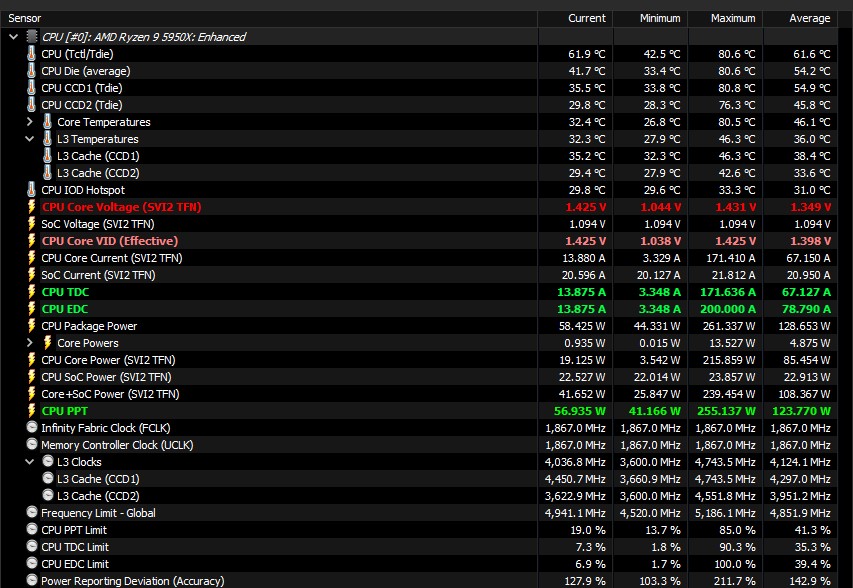Click clock icon beside Frequency Limit - Global
Image resolution: width=853 pixels, height=588 pixels.
(x=32, y=512)
